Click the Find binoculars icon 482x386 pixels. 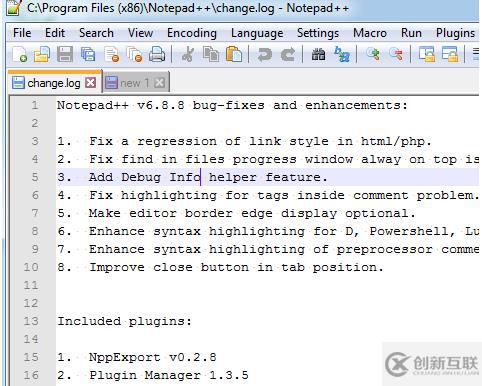(318, 54)
